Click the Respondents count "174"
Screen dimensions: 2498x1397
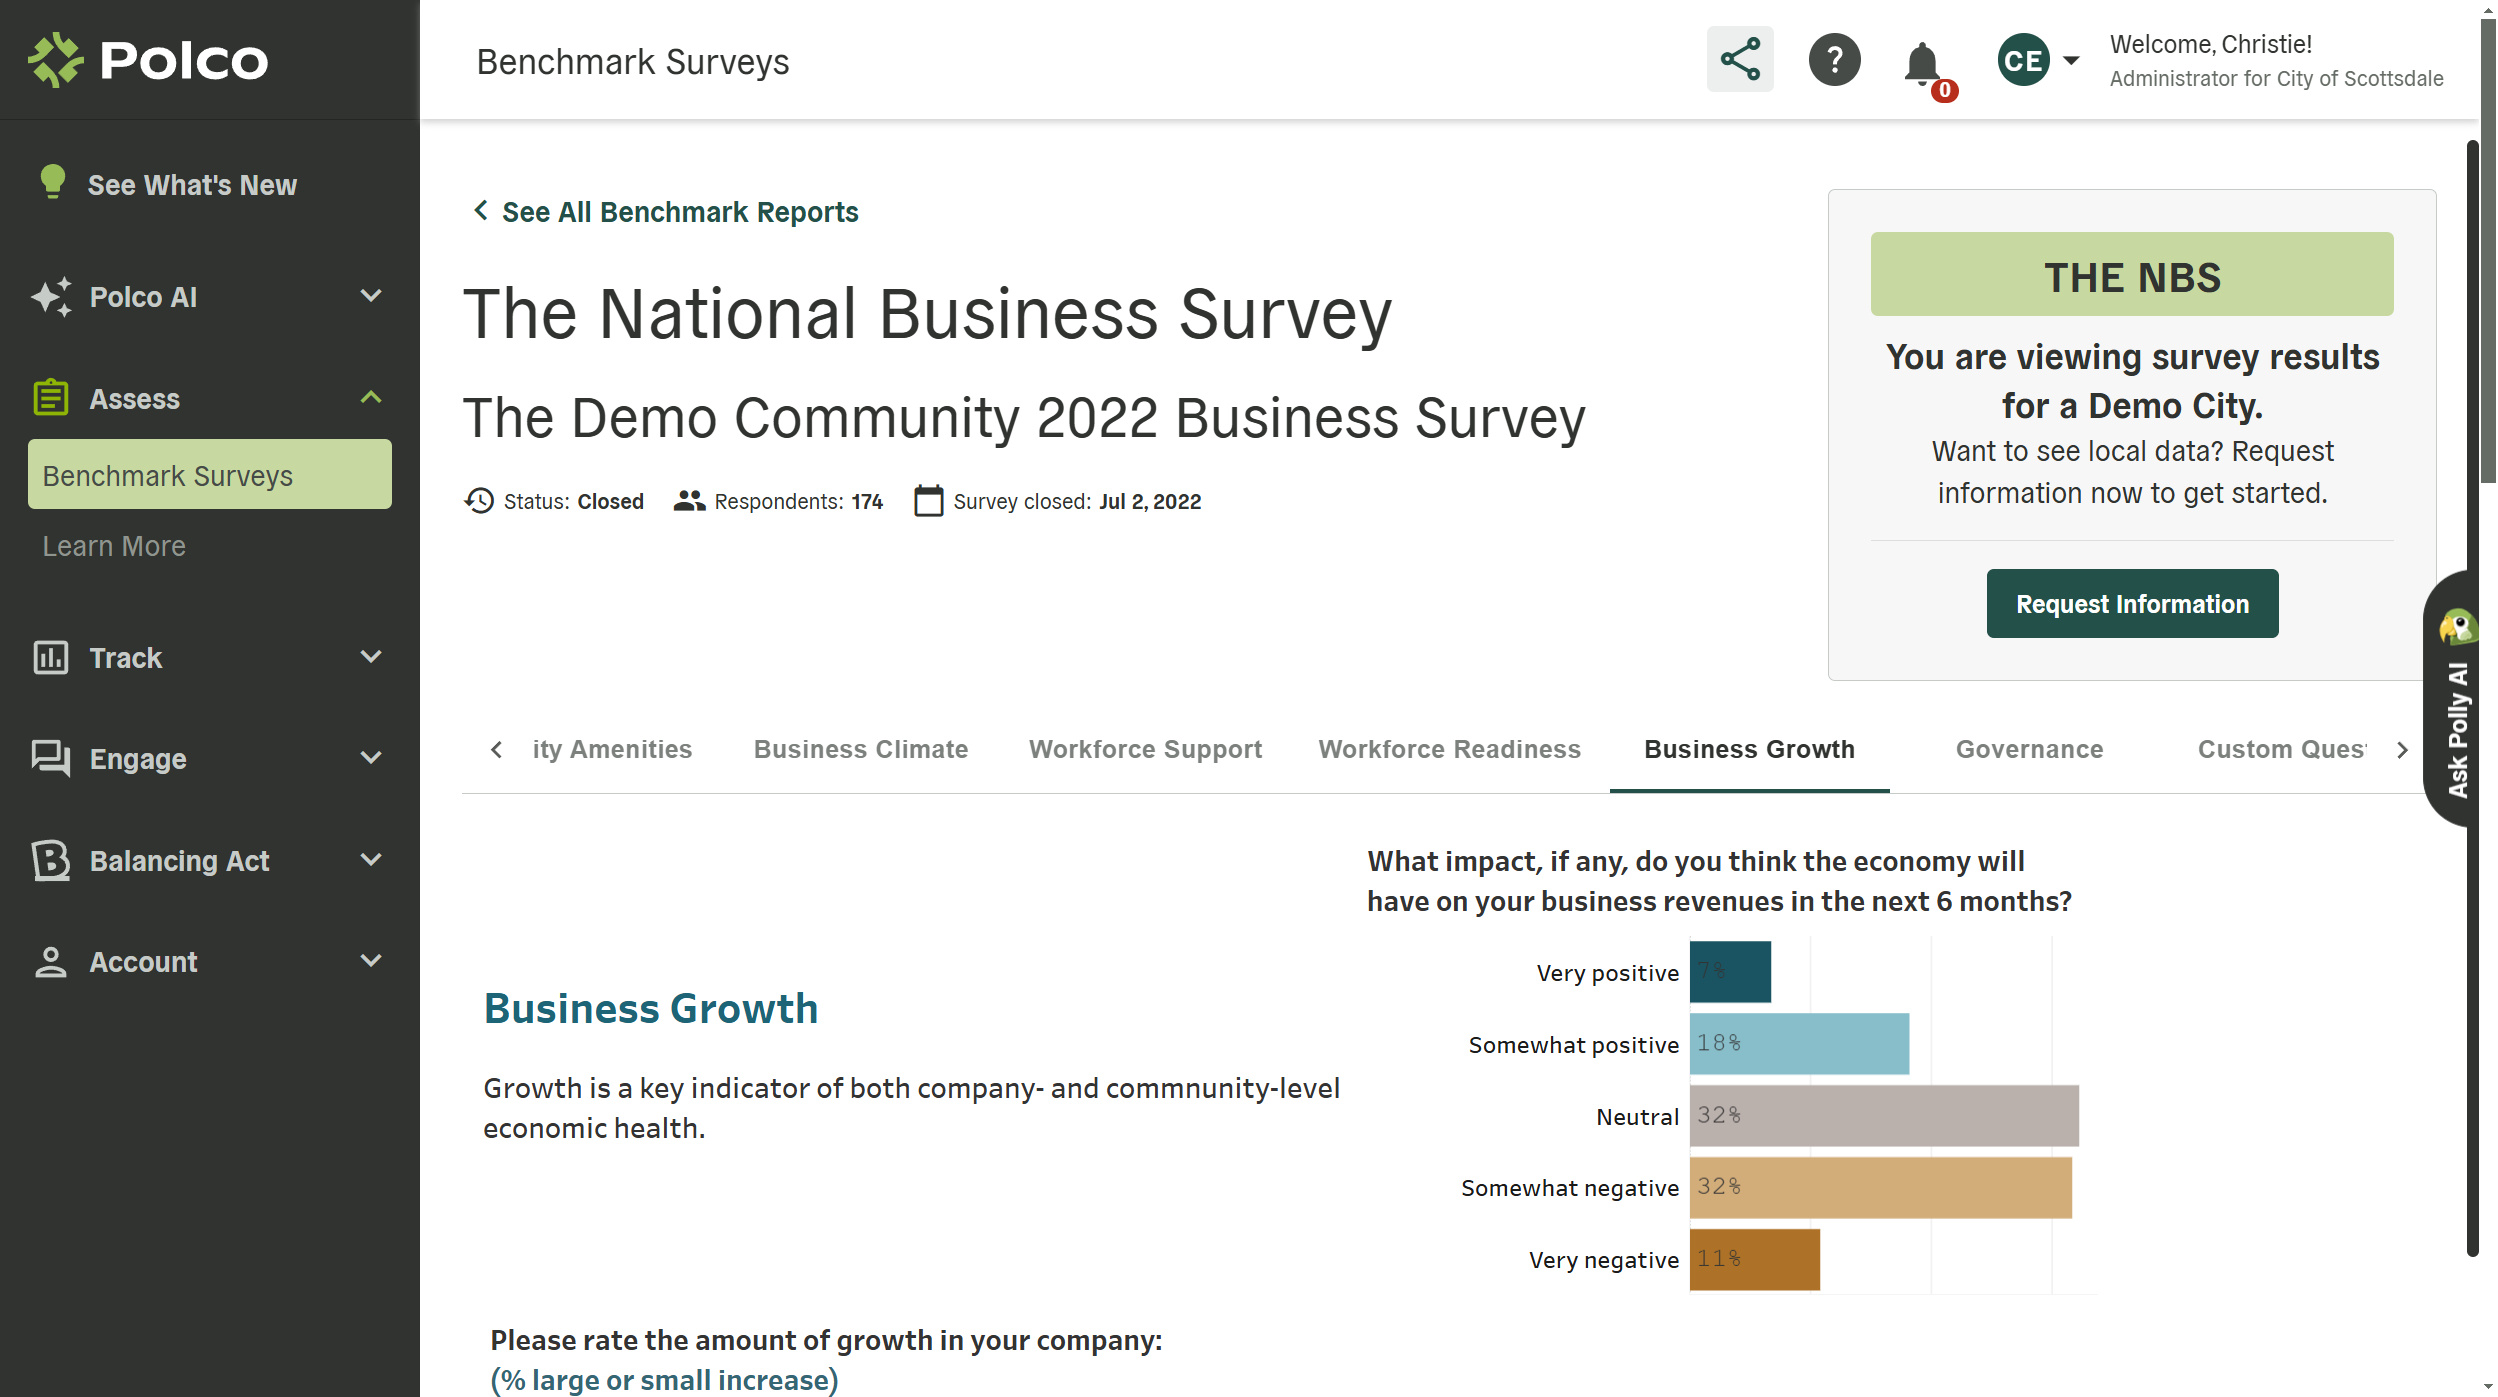click(x=867, y=502)
